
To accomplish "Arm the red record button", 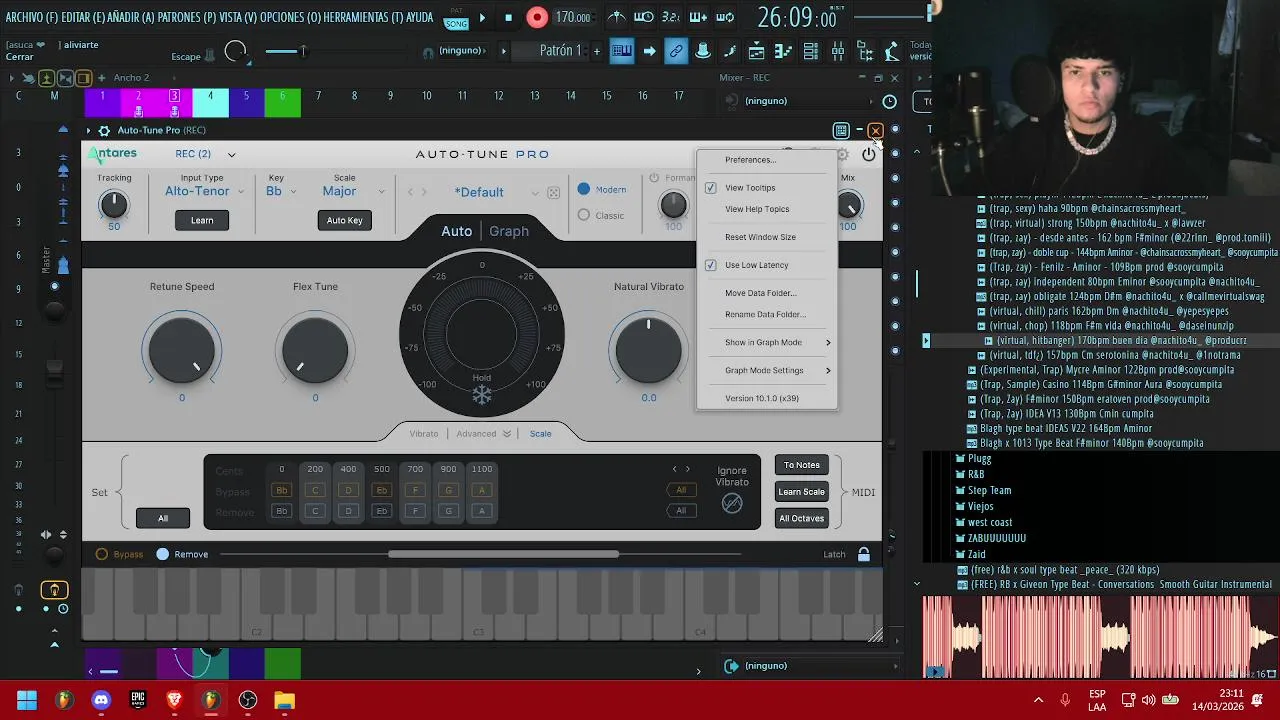I will [x=537, y=17].
